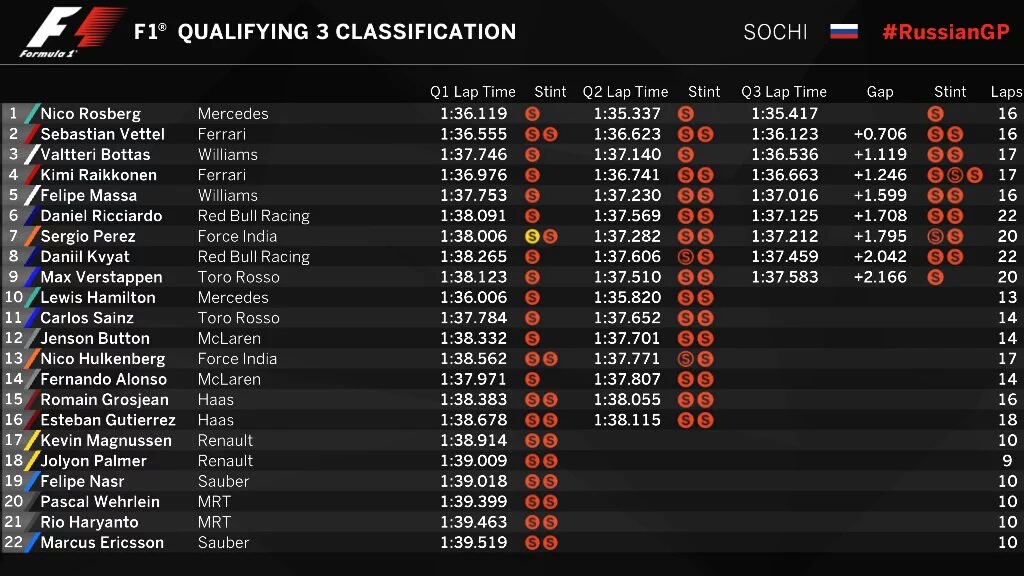Click Verstappen's Q3 stint tyre icon

pyautogui.click(x=935, y=277)
